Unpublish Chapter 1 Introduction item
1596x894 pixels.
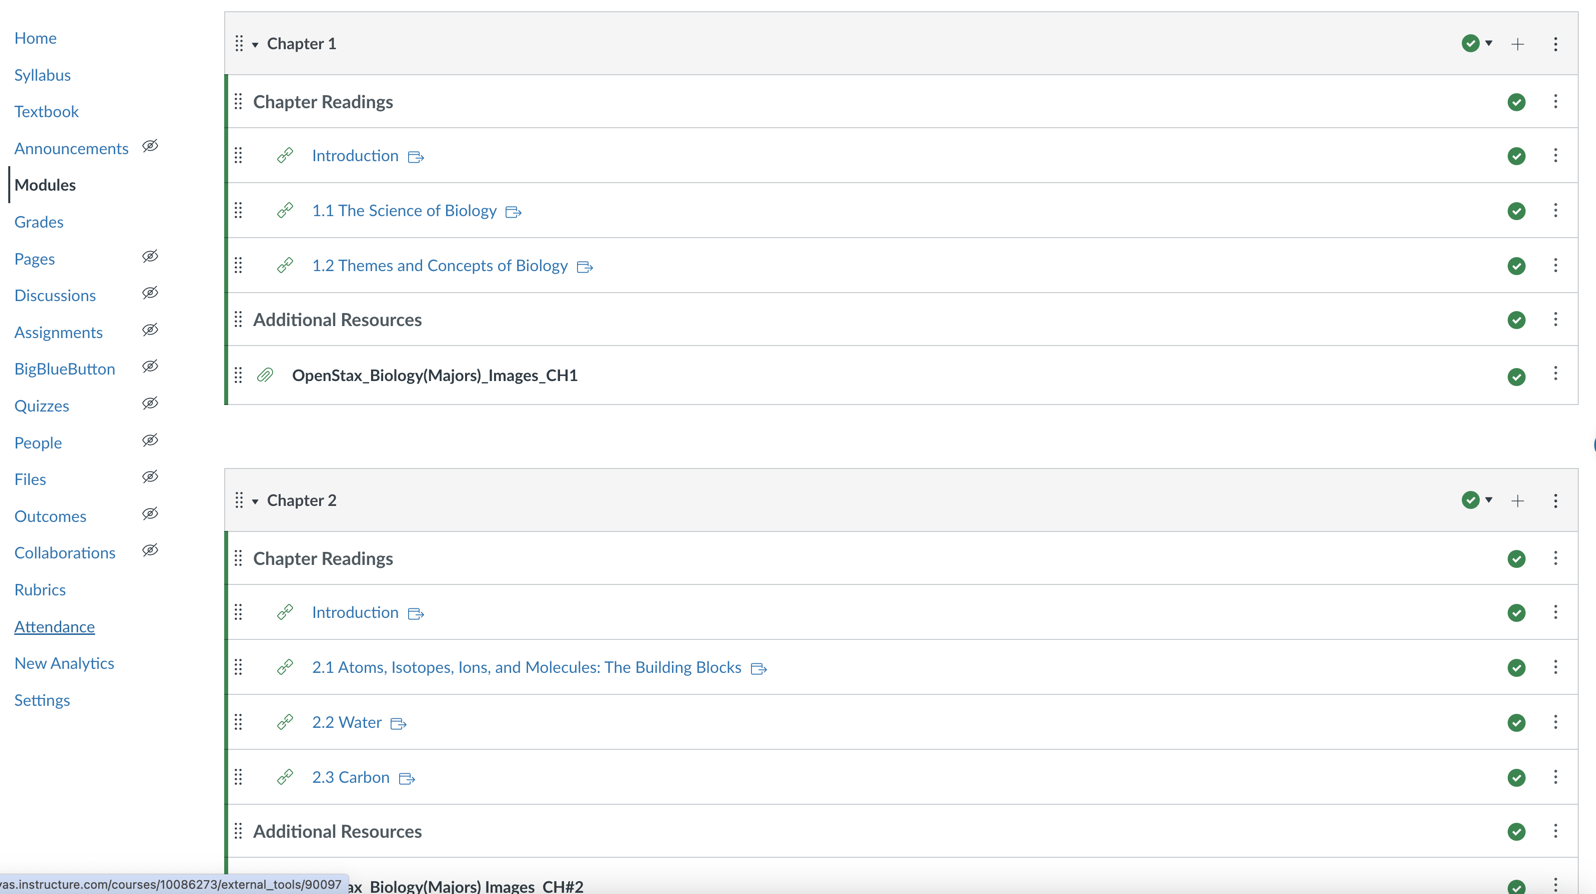click(1517, 156)
